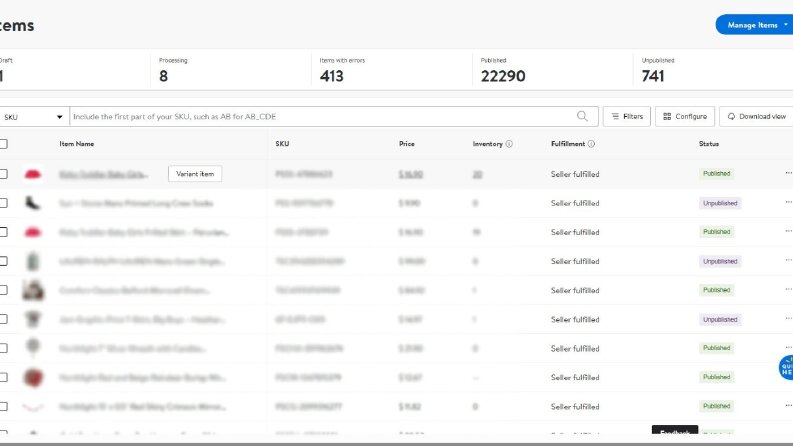This screenshot has height=446, width=793.
Task: Check the box for the $84.90 item row
Action: click(x=3, y=290)
